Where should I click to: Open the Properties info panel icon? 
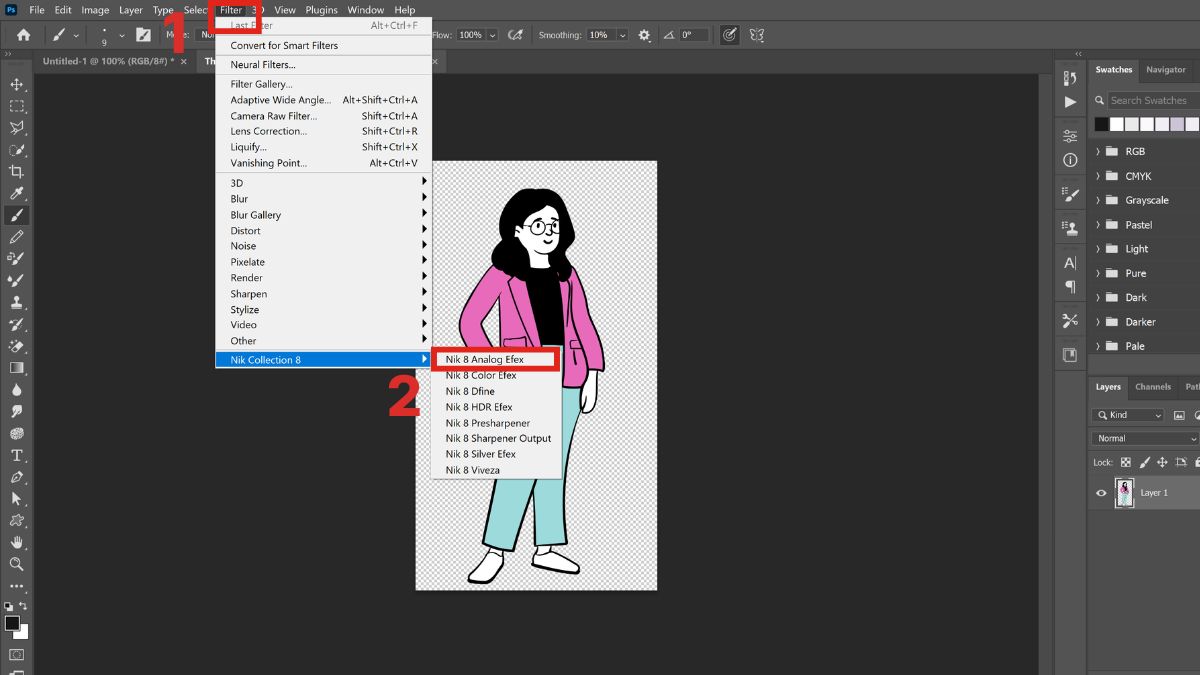[1070, 160]
